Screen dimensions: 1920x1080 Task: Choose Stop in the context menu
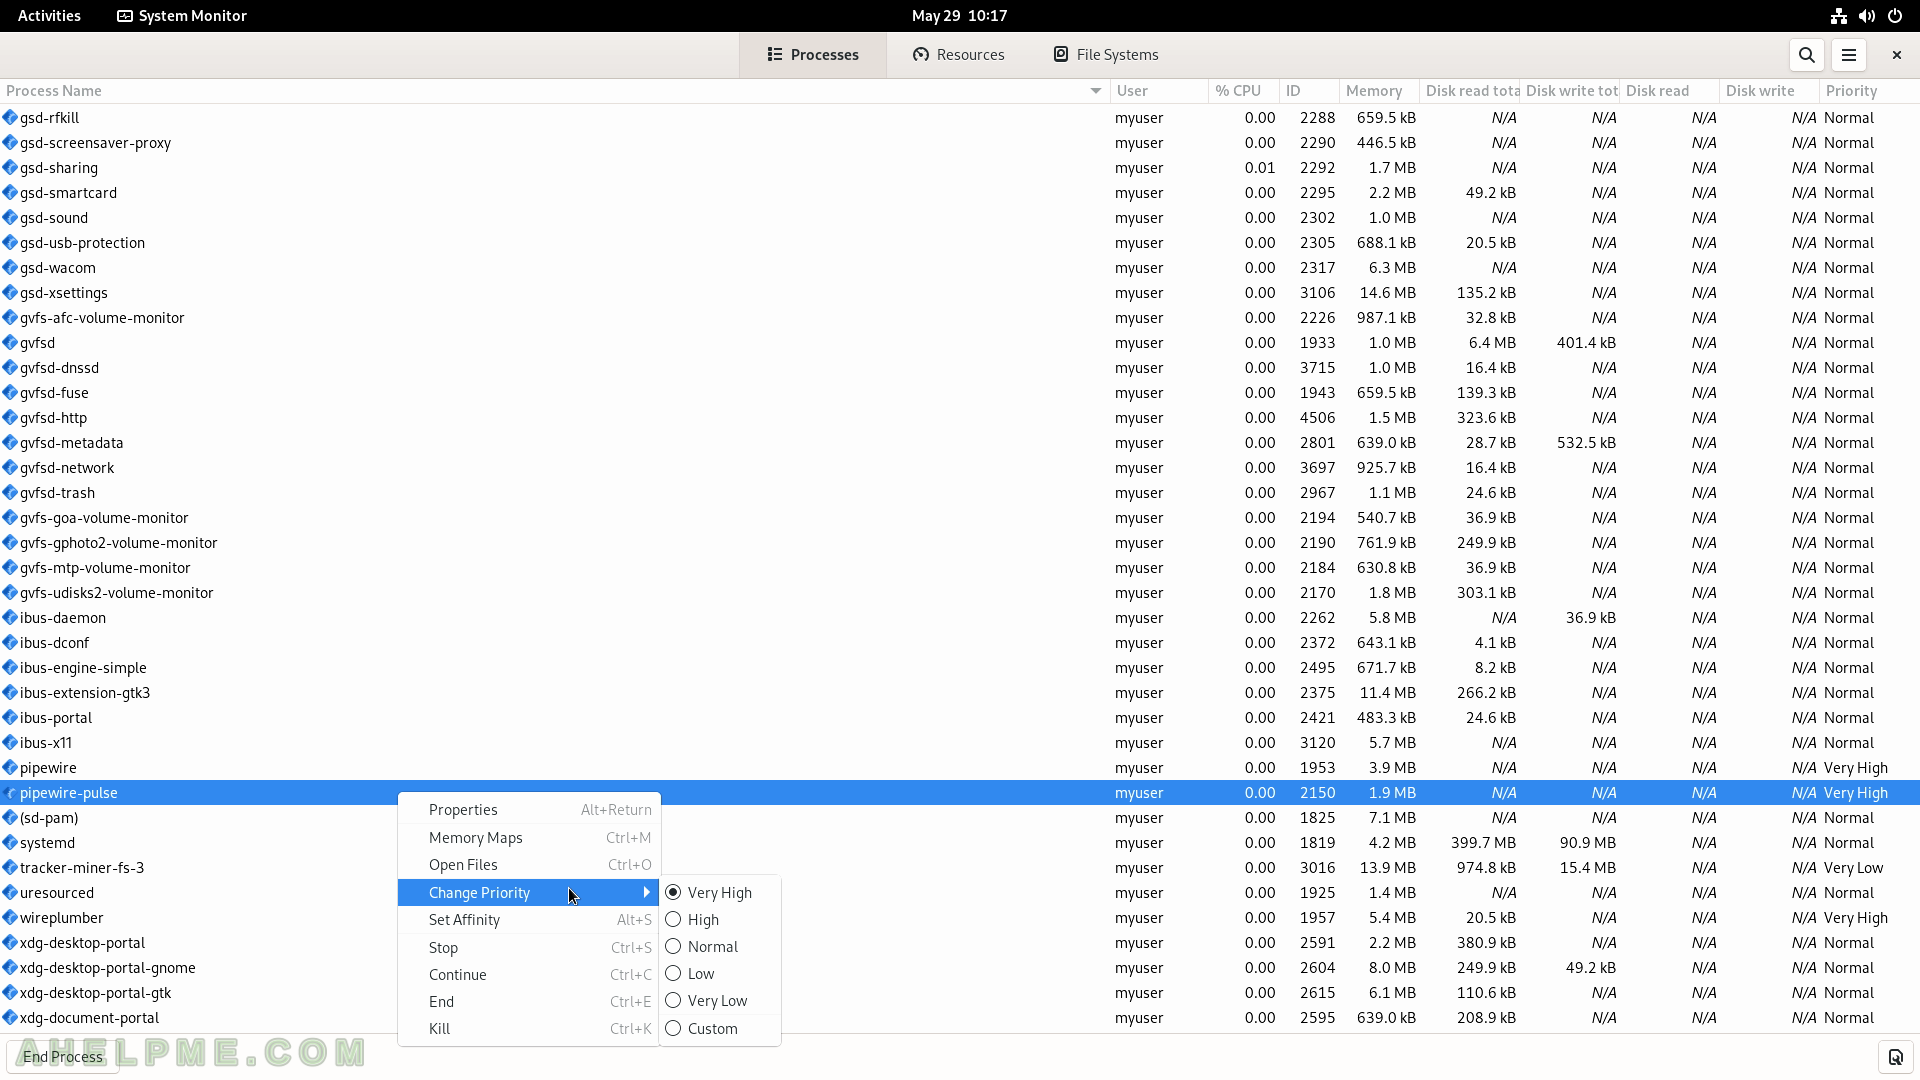528,948
